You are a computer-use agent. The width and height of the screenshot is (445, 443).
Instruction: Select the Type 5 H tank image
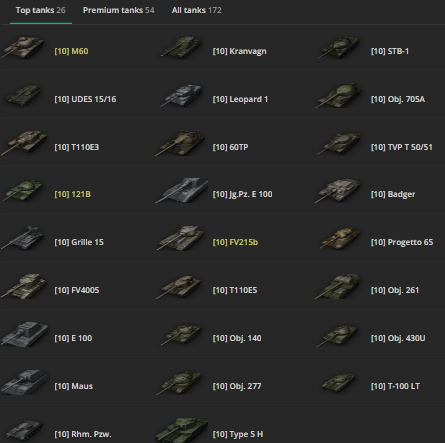(x=182, y=430)
